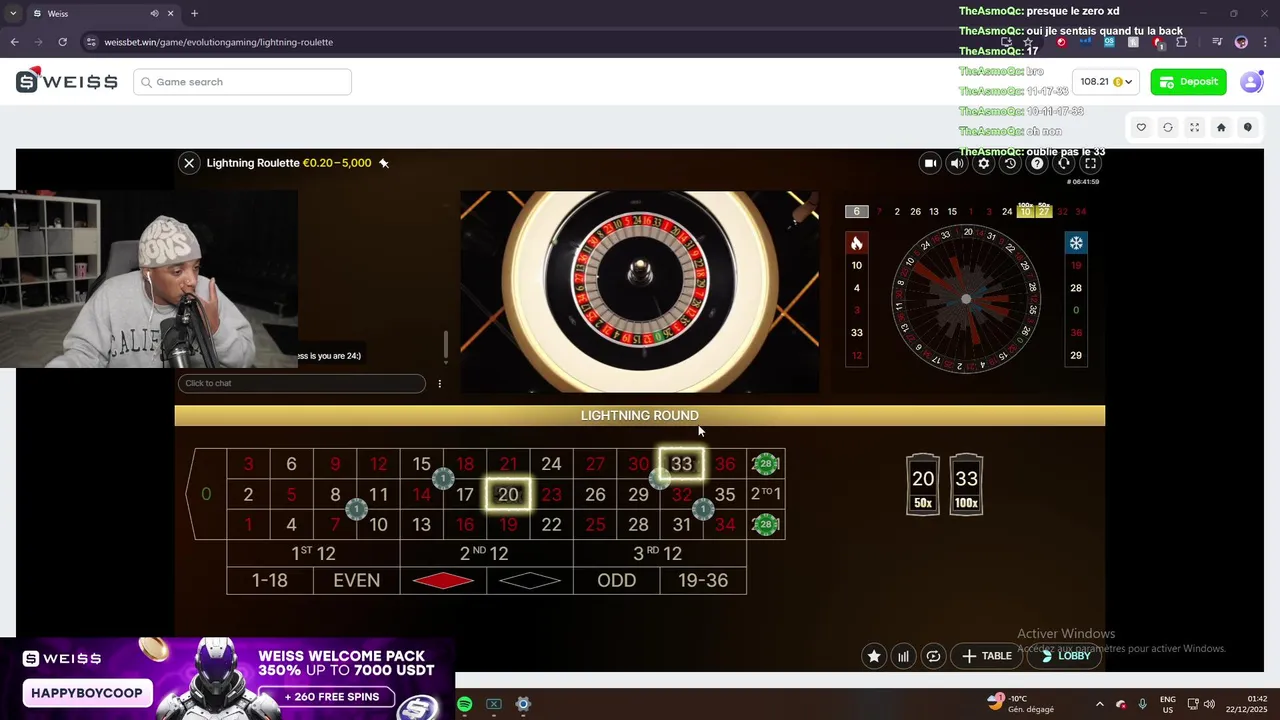Image resolution: width=1280 pixels, height=720 pixels.
Task: Show hidden system tray icons chevron
Action: pos(1099,704)
